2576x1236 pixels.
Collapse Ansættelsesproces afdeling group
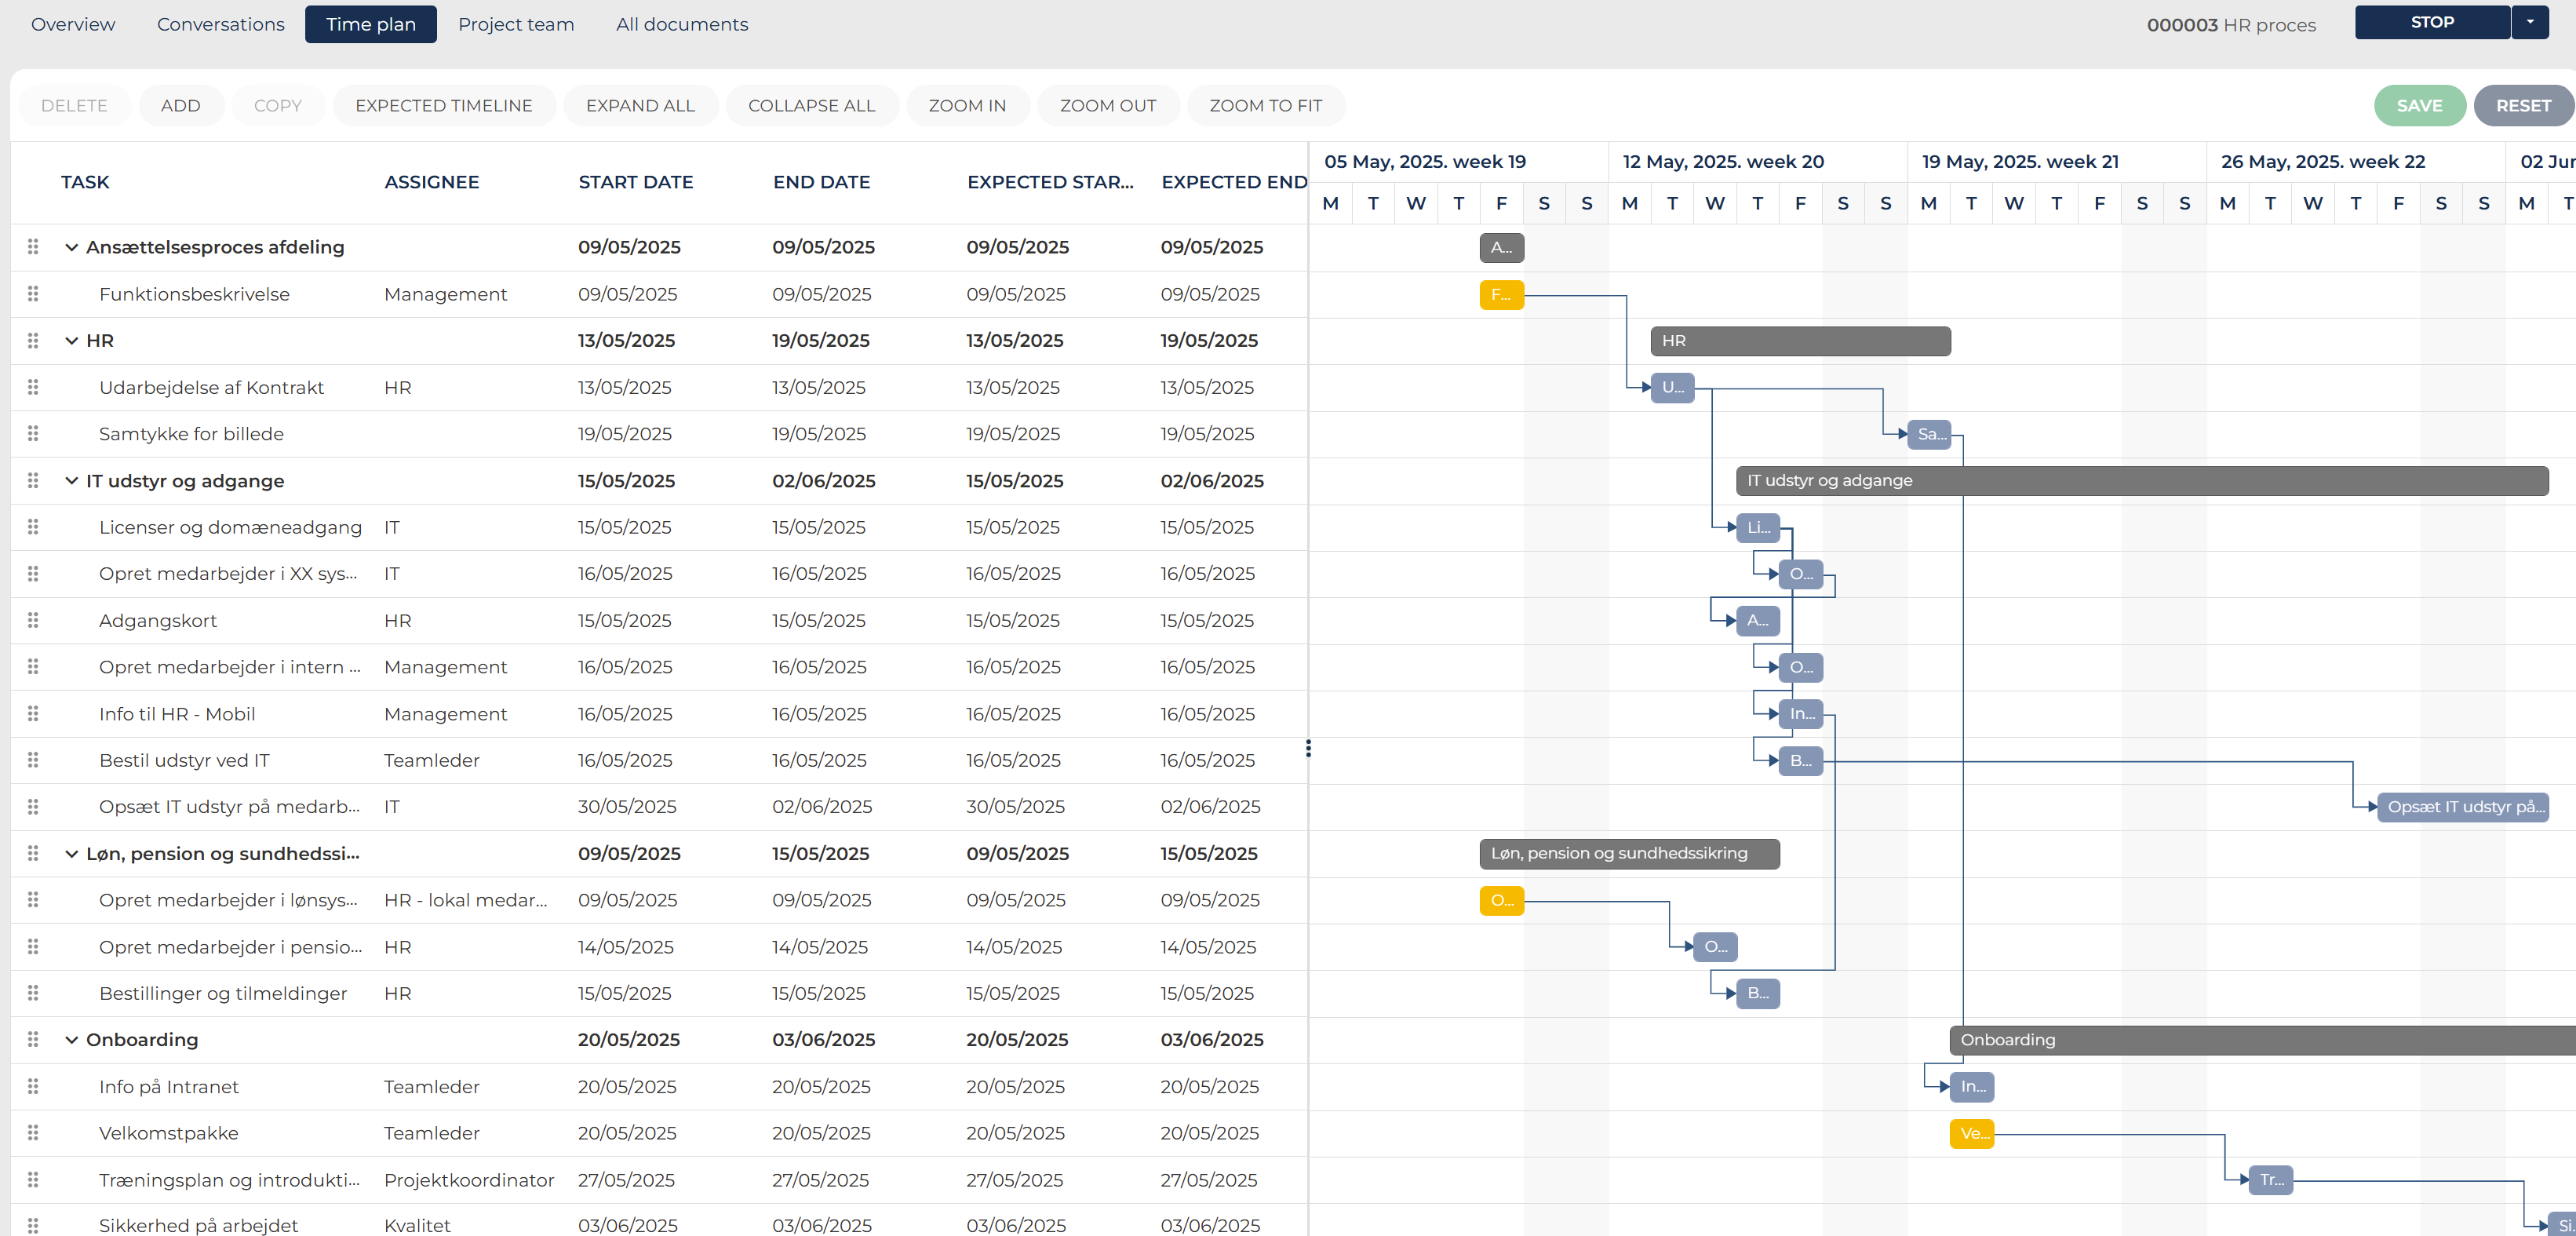71,247
